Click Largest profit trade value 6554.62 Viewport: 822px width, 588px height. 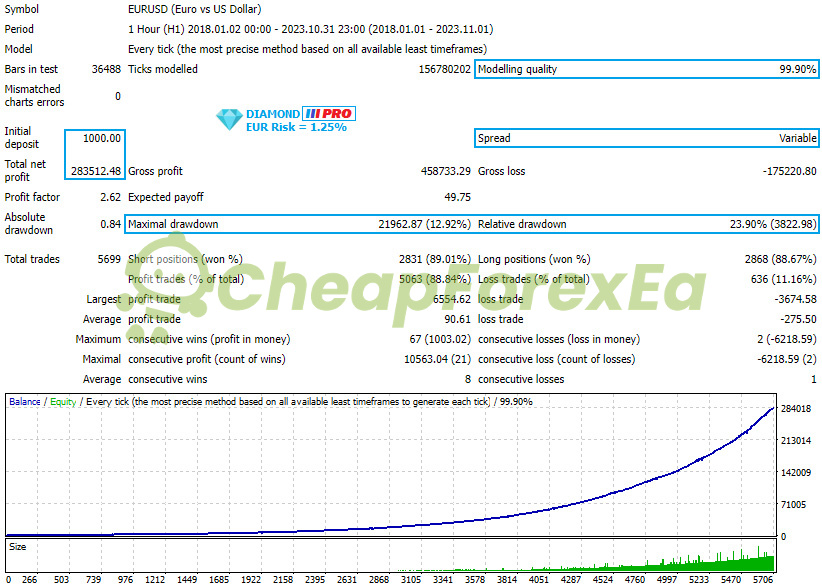tap(452, 299)
